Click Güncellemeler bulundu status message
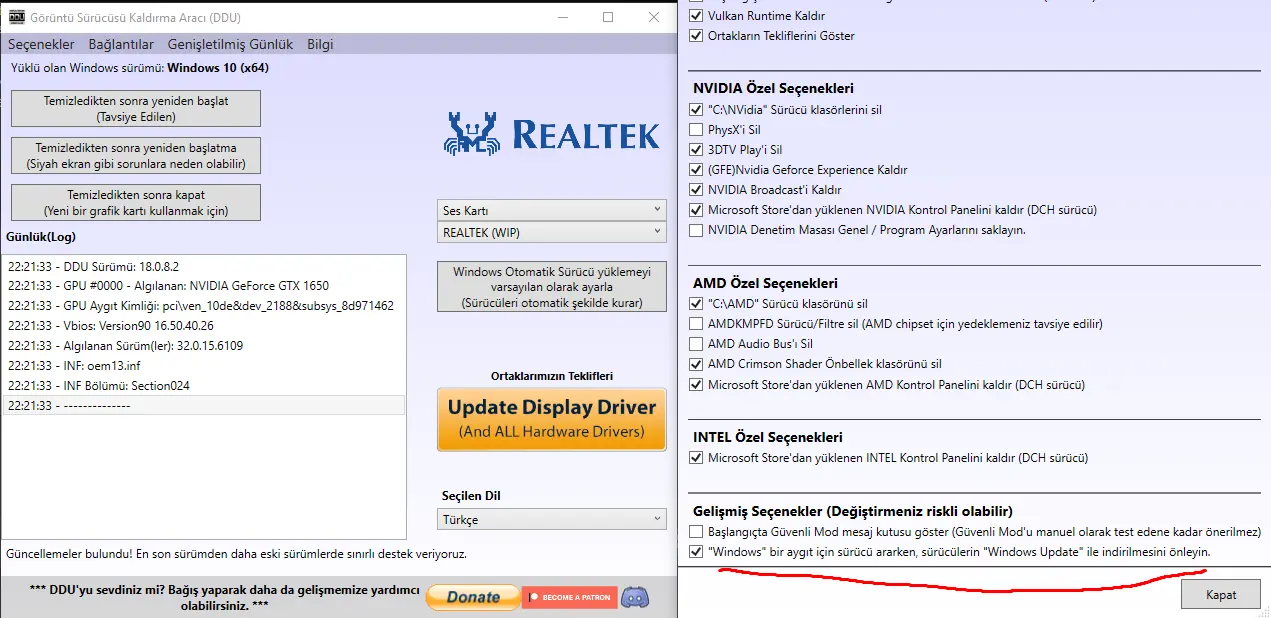This screenshot has height=618, width=1271. tap(236, 553)
